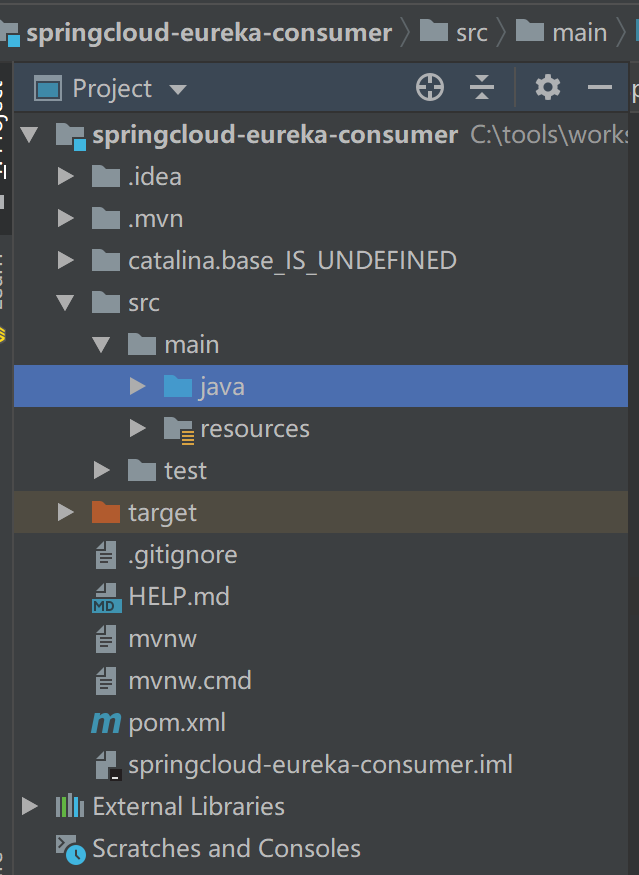639x875 pixels.
Task: Collapse the src folder arrow
Action: (x=65, y=302)
